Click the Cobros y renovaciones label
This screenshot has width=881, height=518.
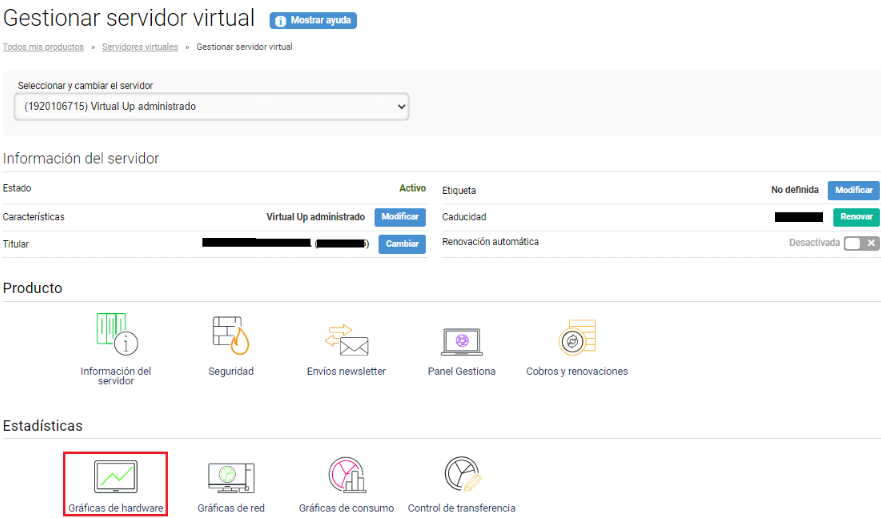[x=577, y=371]
